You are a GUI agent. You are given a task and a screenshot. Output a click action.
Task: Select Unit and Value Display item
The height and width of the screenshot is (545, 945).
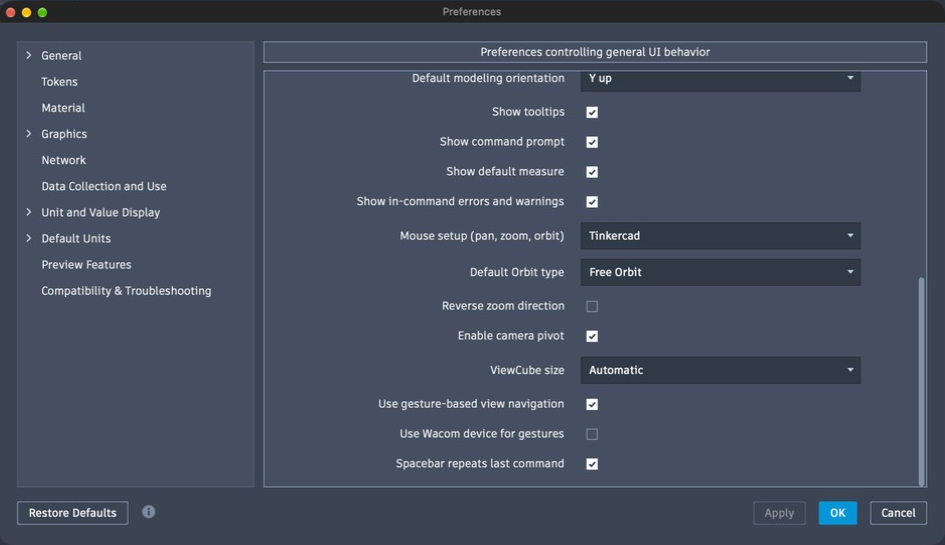pos(101,212)
